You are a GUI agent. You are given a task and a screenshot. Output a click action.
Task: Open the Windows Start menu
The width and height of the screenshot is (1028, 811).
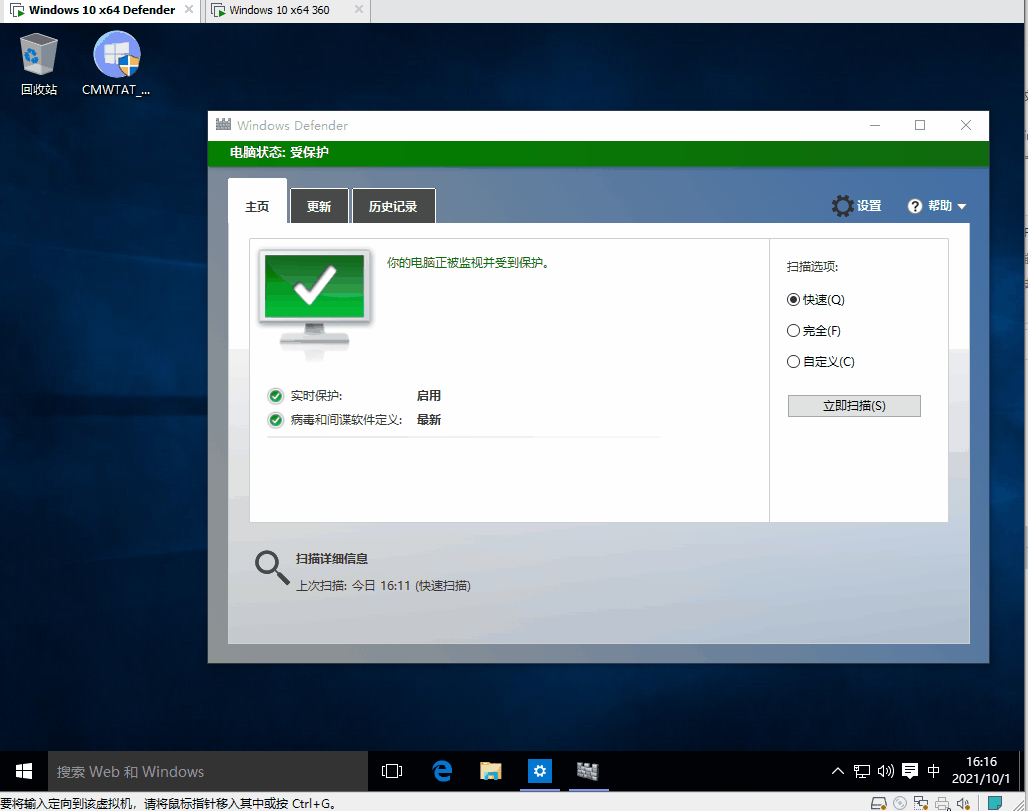24,771
